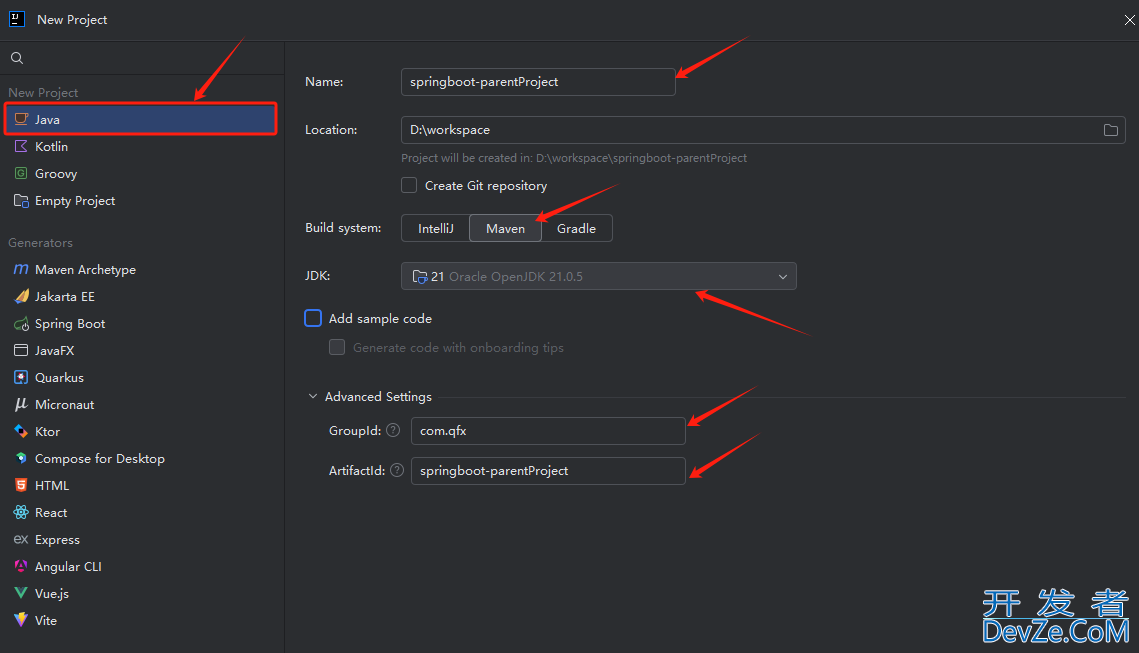Click the Vue.js logo icon

21,593
